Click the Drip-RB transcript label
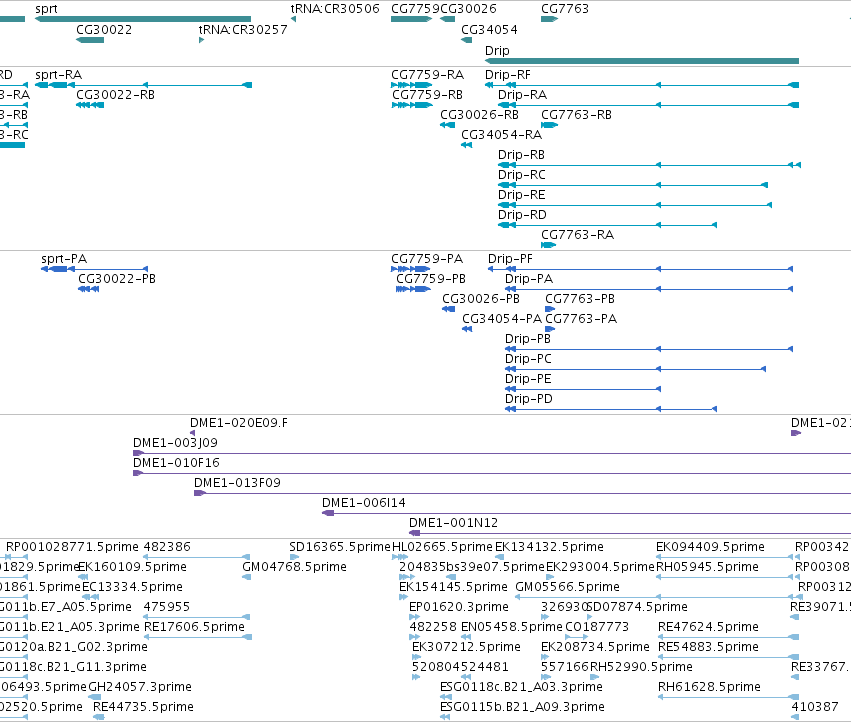 tap(522, 155)
